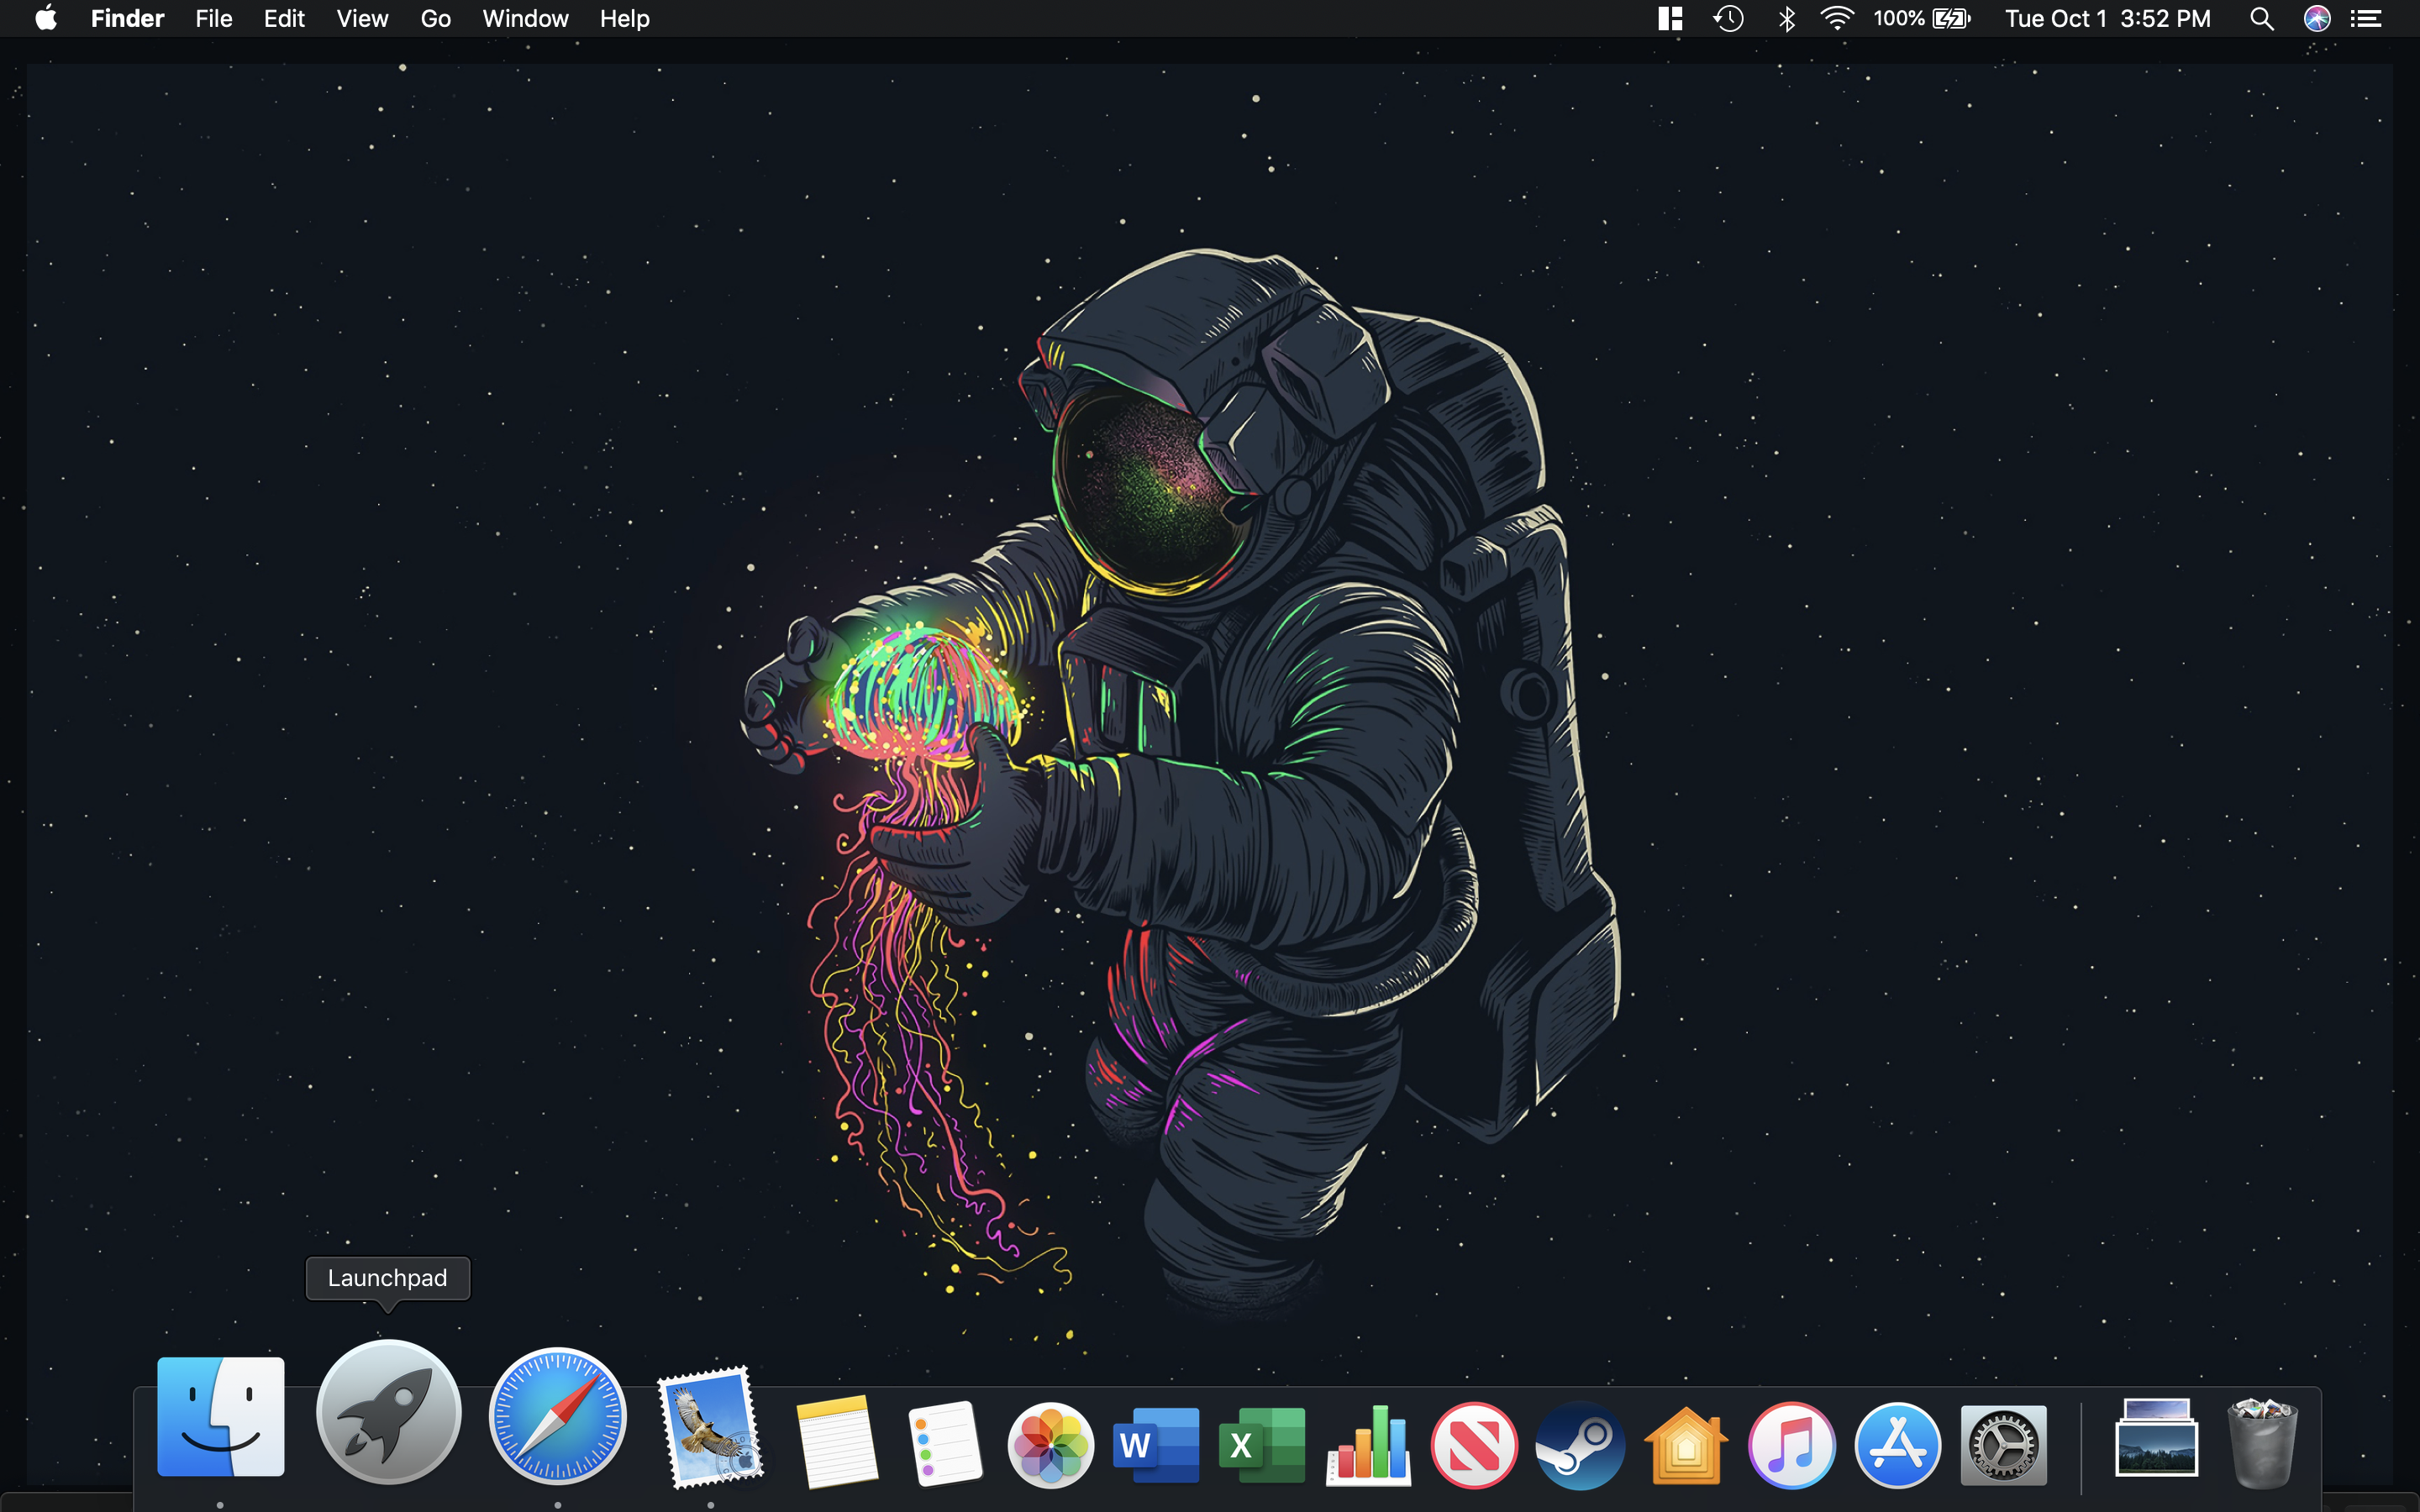
Task: Open the red News app icon
Action: [x=1474, y=1445]
